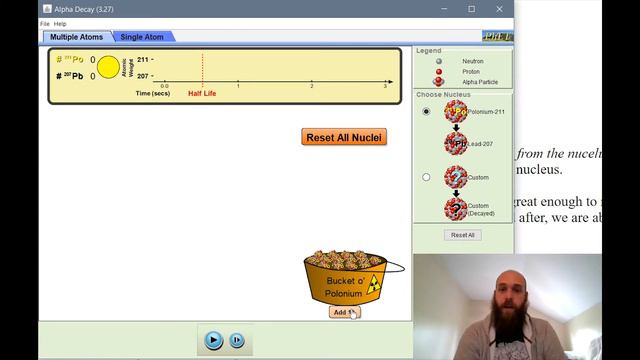Image resolution: width=640 pixels, height=360 pixels.
Task: Switch to the Multiple Atoms tab
Action: tap(76, 37)
